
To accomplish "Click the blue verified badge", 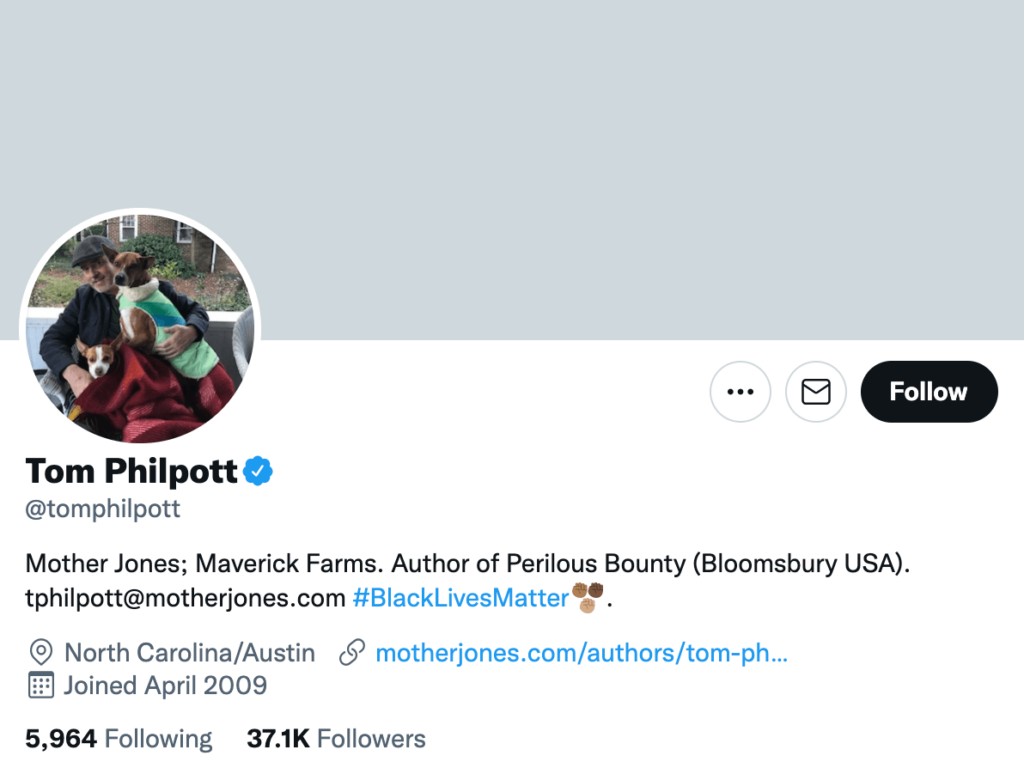I will 260,470.
